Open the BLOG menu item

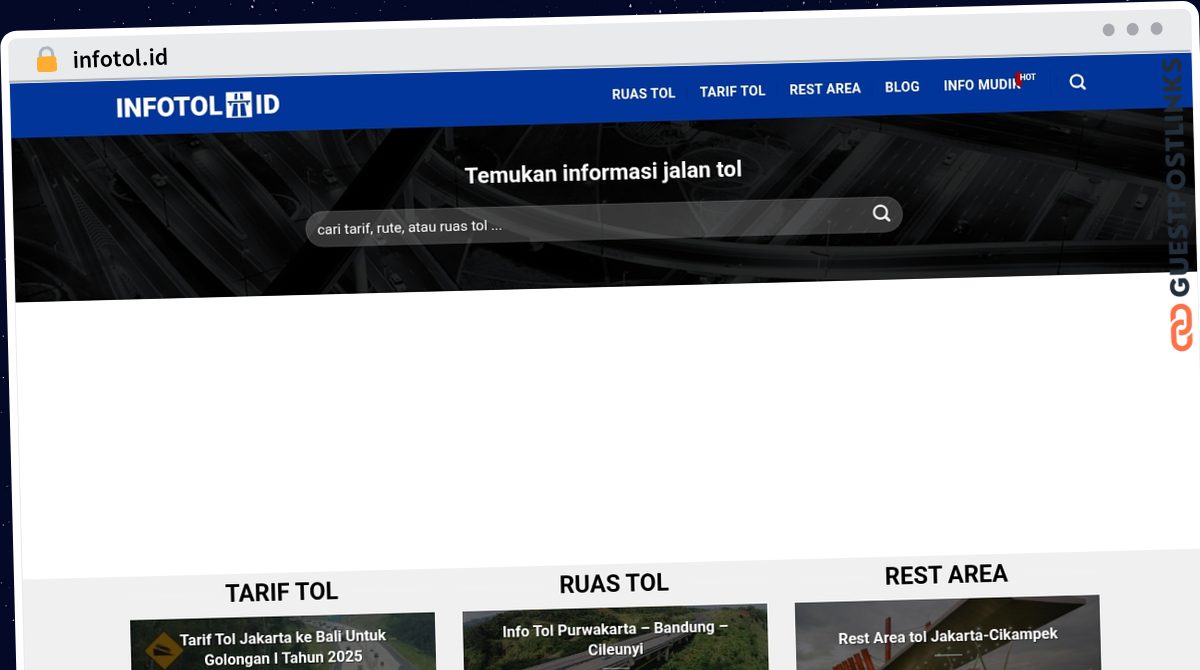pos(901,86)
